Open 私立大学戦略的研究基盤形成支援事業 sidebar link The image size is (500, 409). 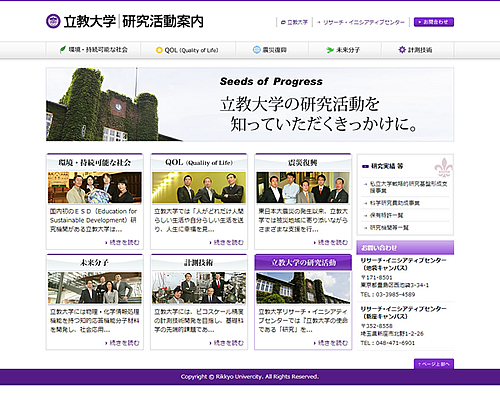[408, 187]
